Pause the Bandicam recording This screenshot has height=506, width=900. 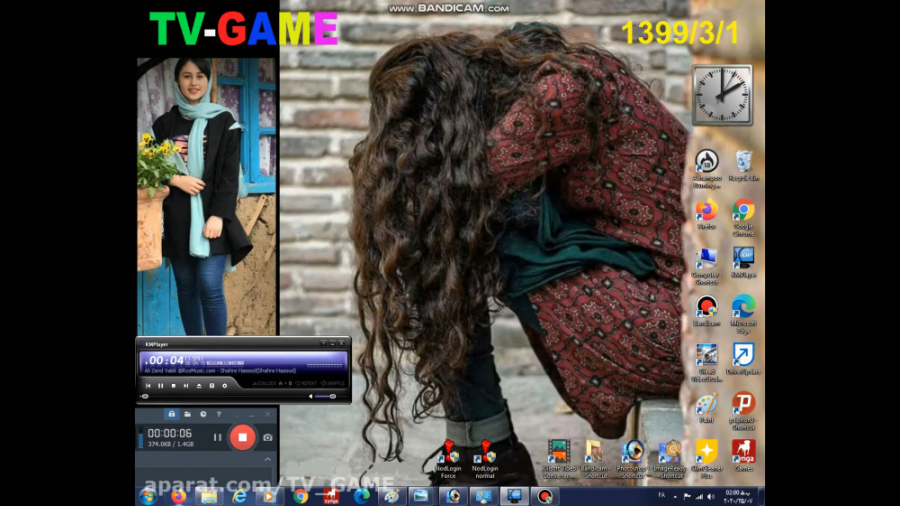click(217, 437)
